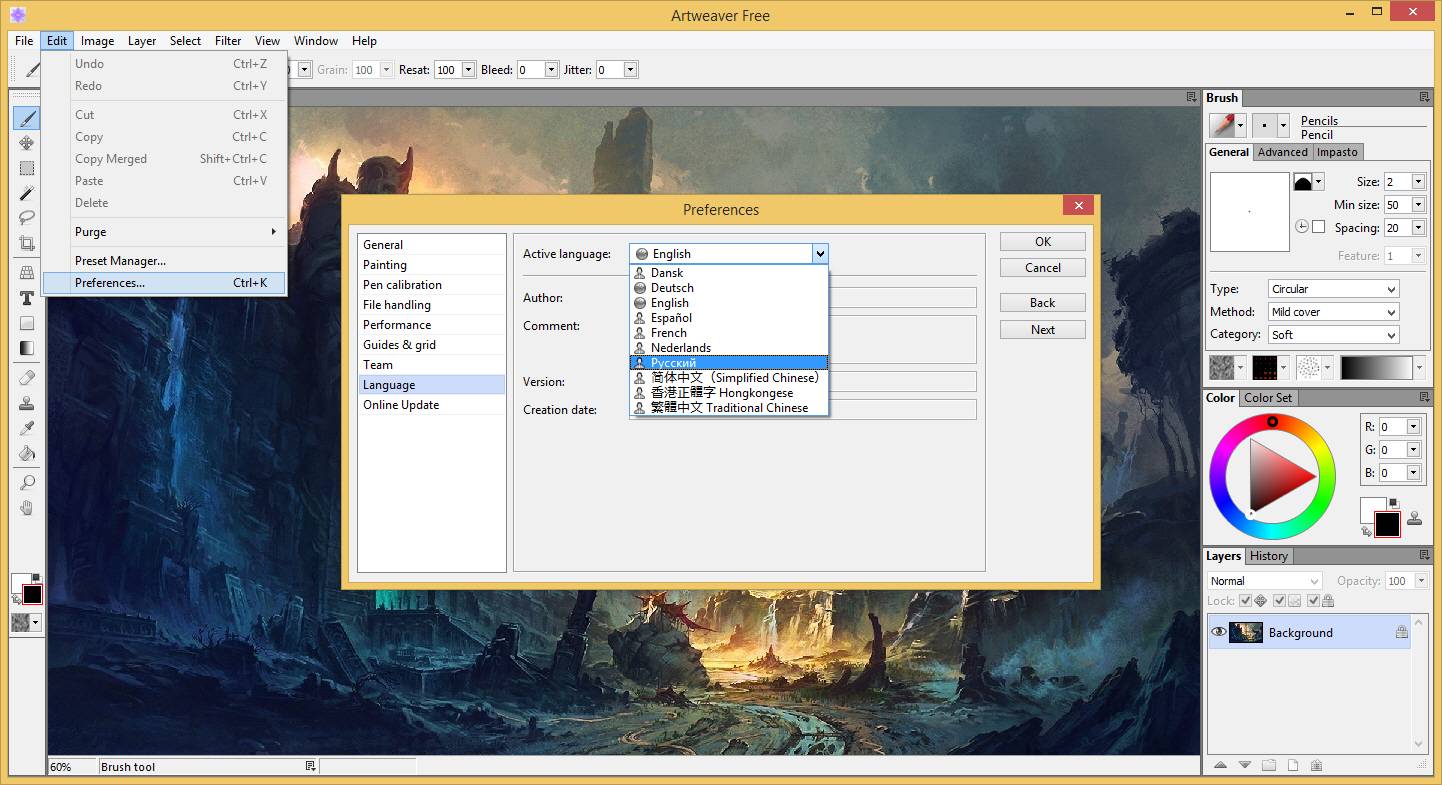Open the Pencils brush category picker

1227,125
